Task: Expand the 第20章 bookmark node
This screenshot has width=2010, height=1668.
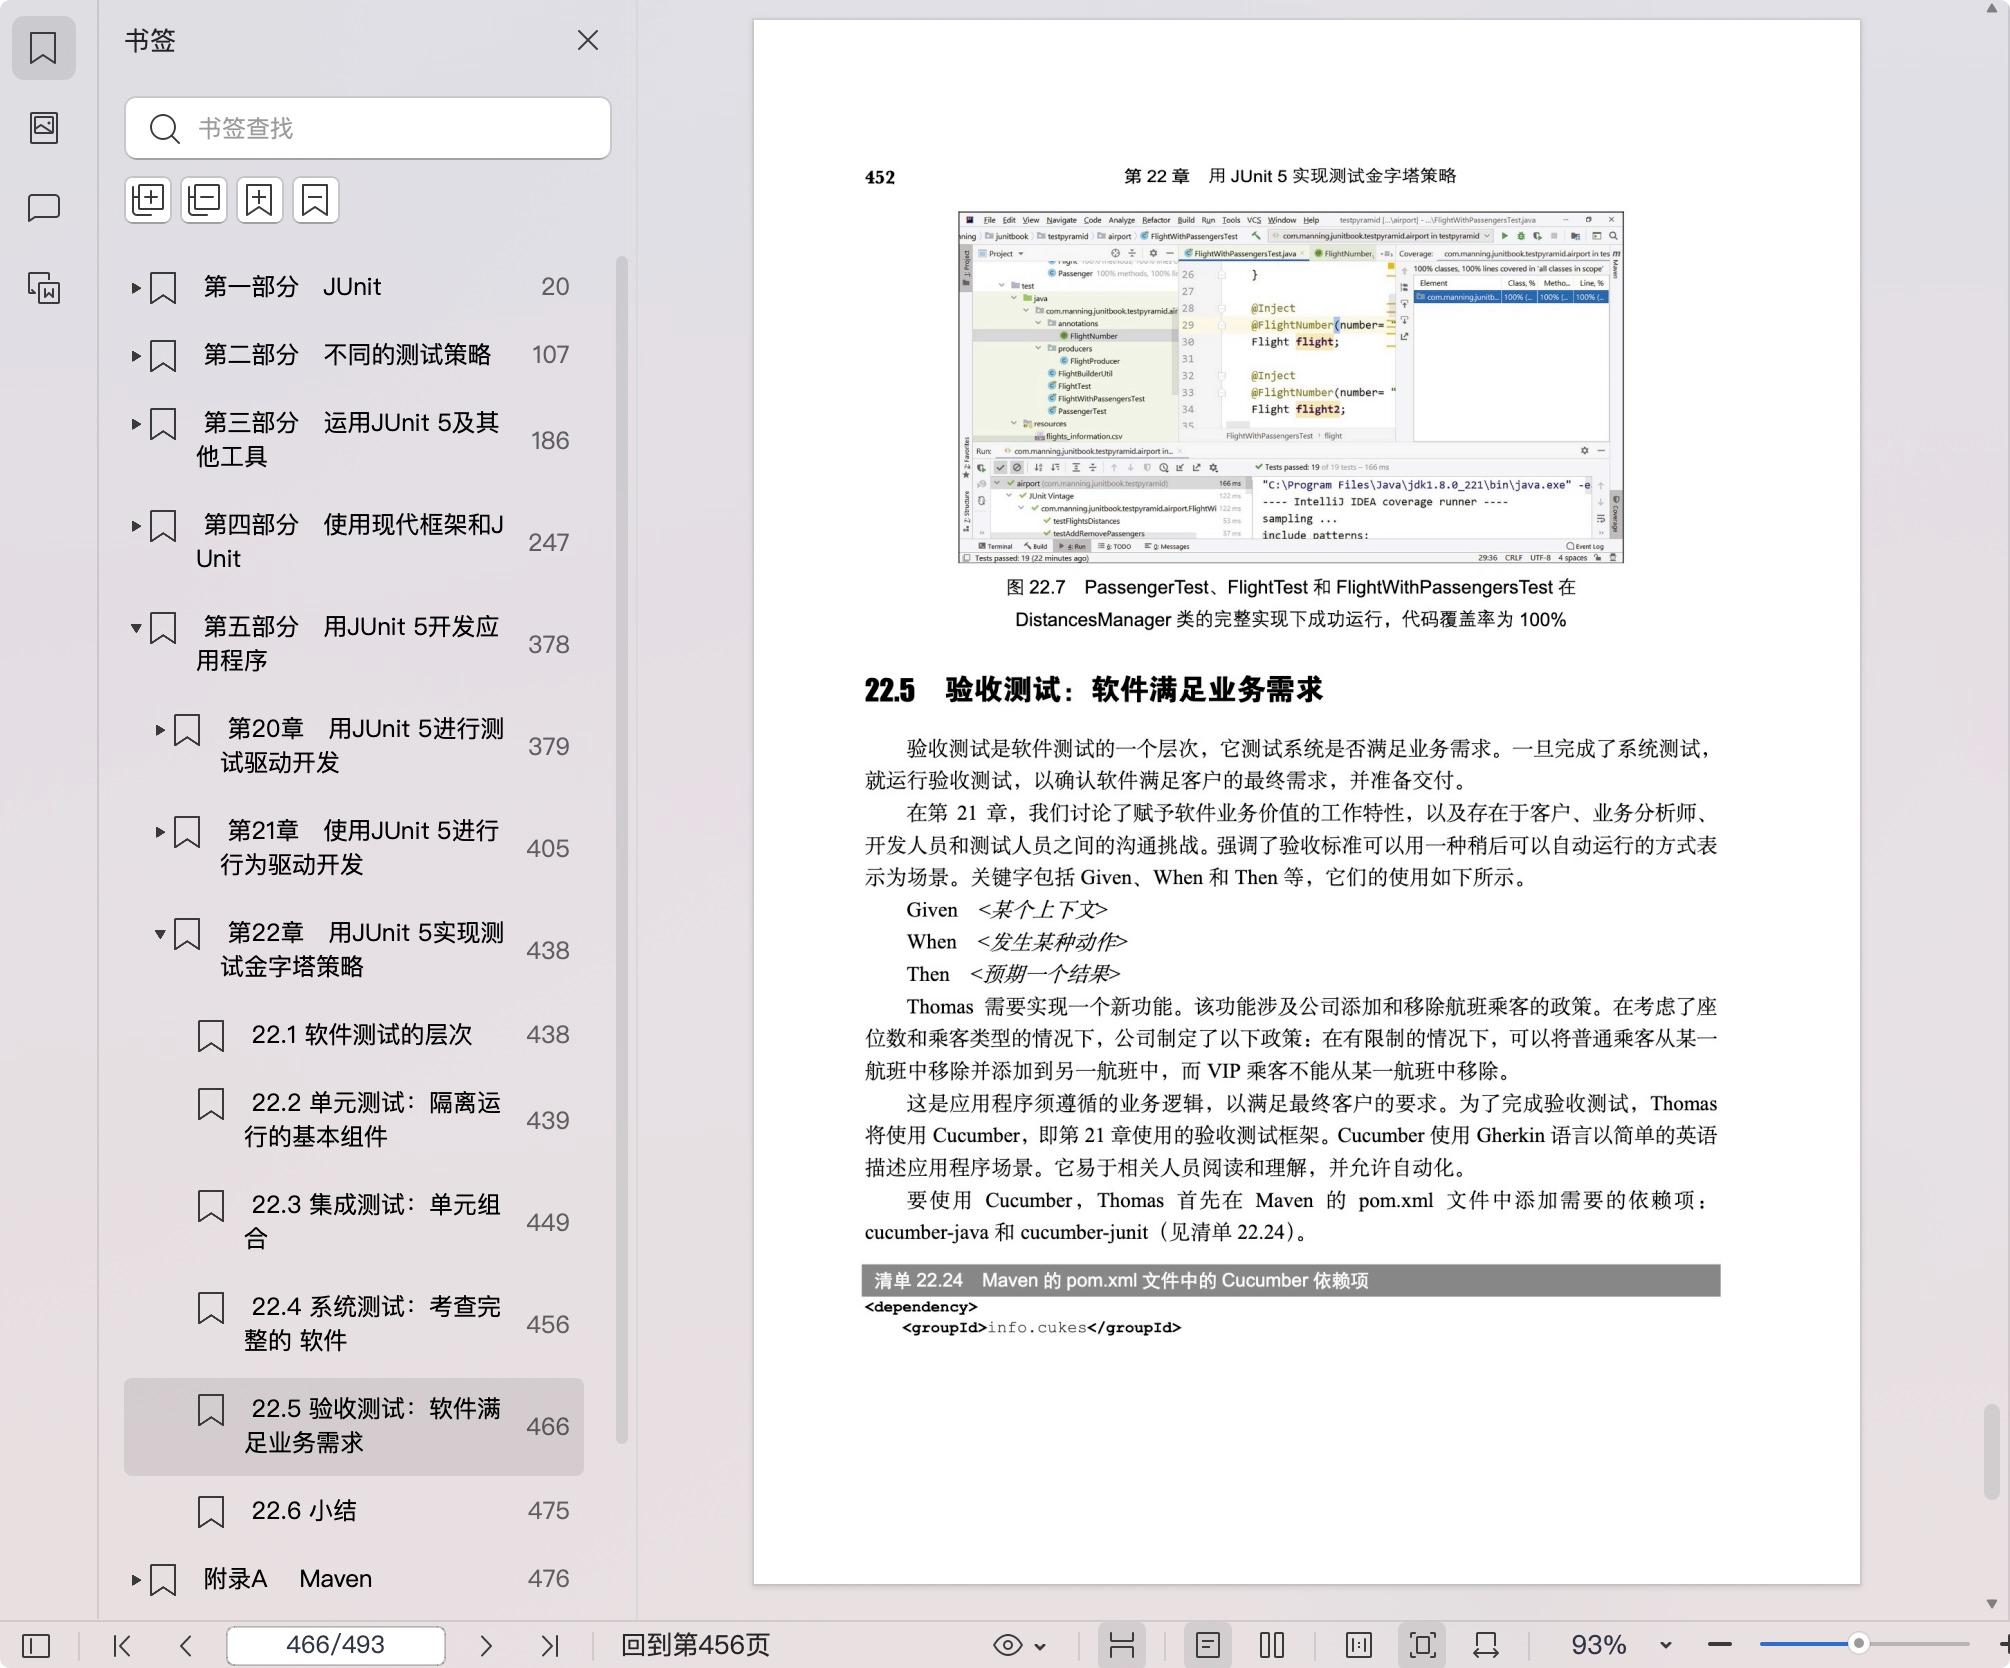Action: click(x=160, y=730)
